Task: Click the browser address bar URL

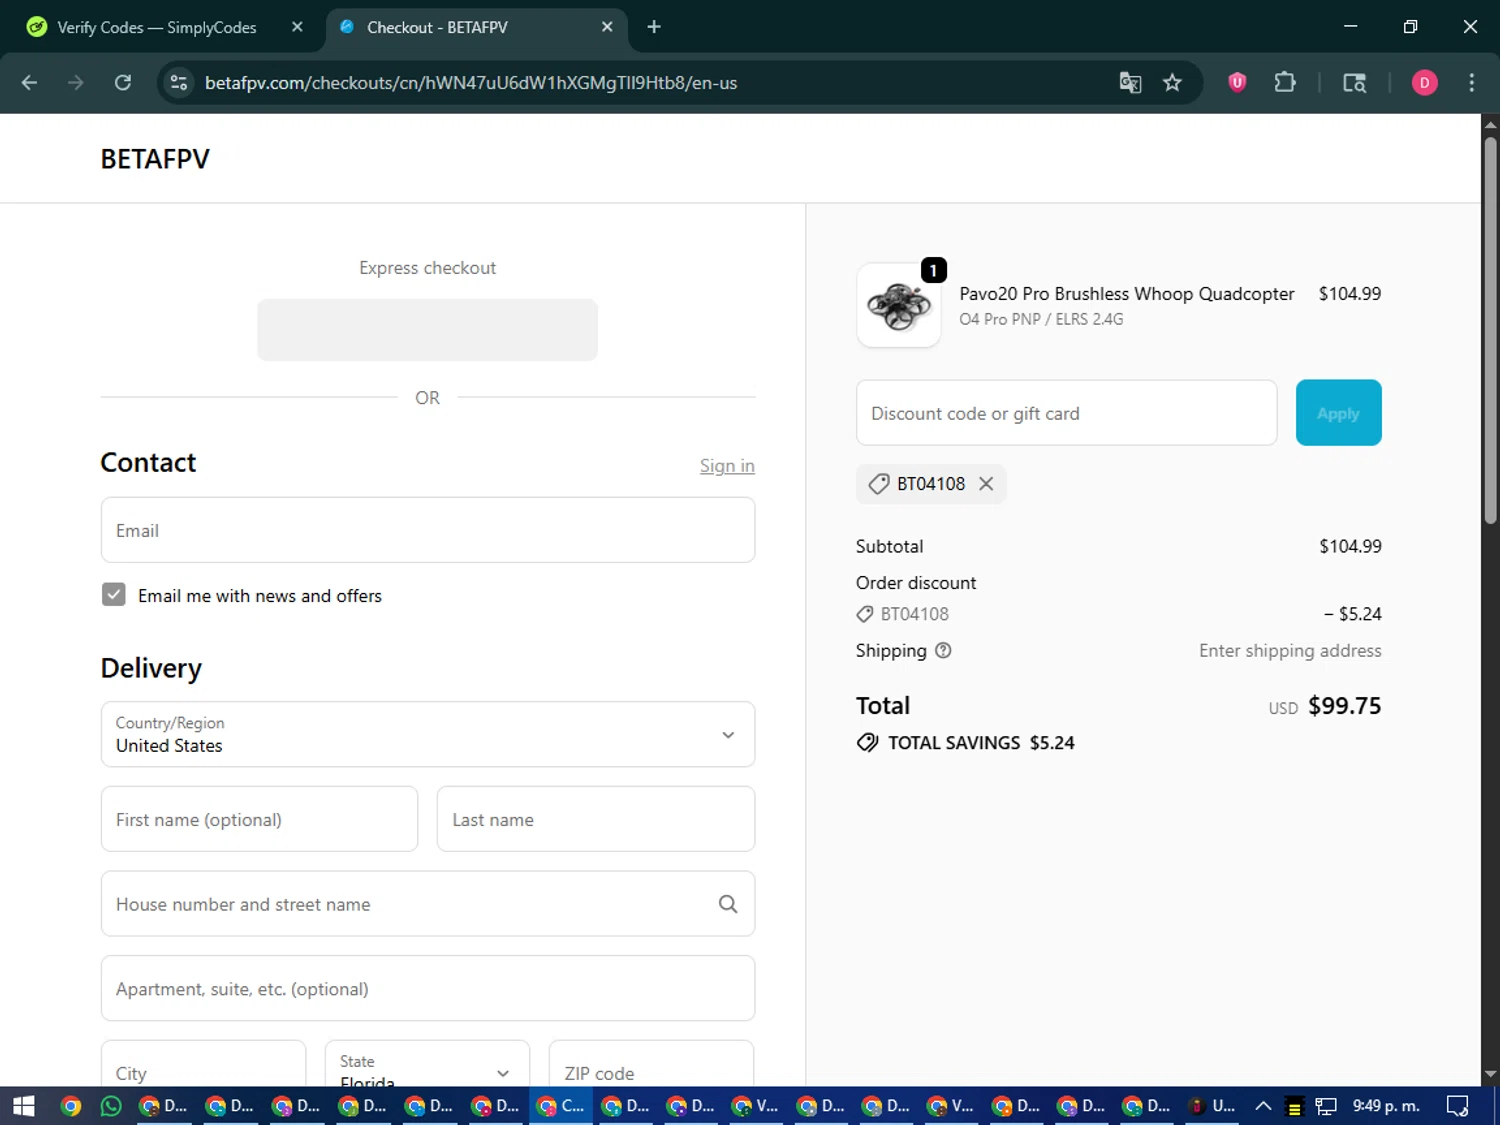Action: [471, 83]
